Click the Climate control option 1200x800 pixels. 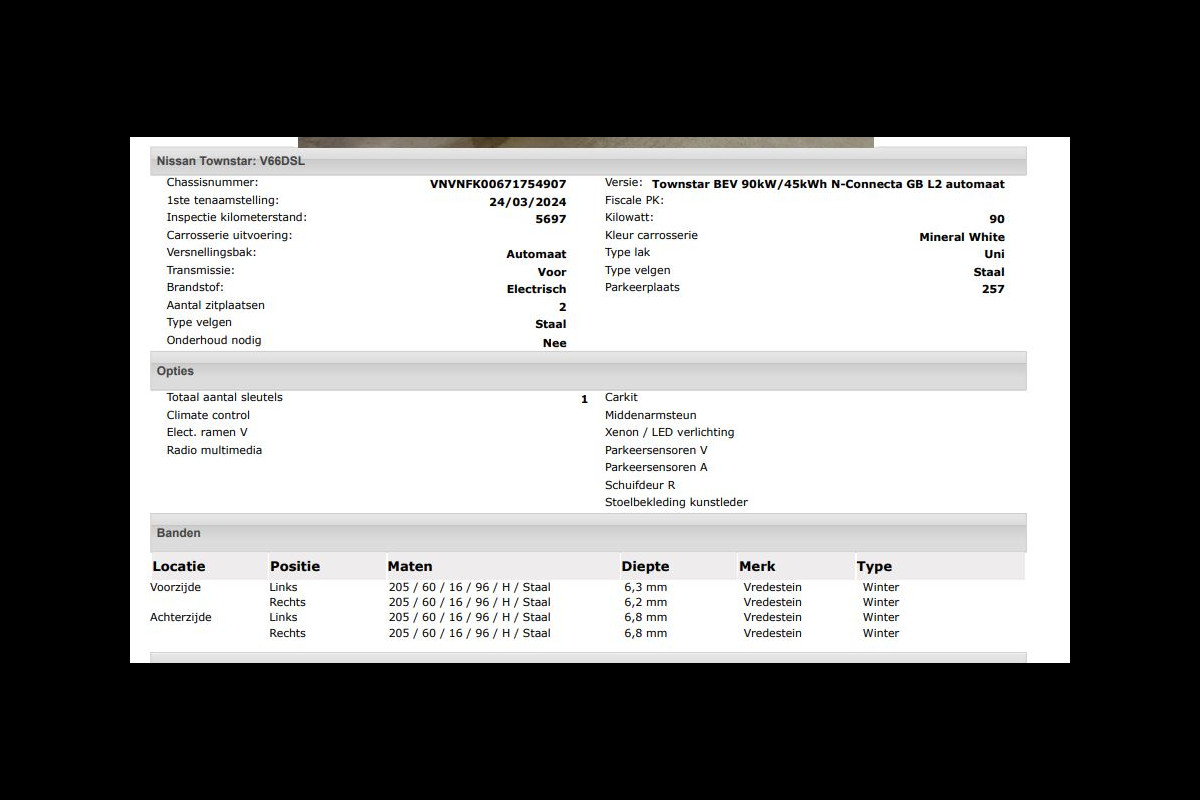point(208,415)
